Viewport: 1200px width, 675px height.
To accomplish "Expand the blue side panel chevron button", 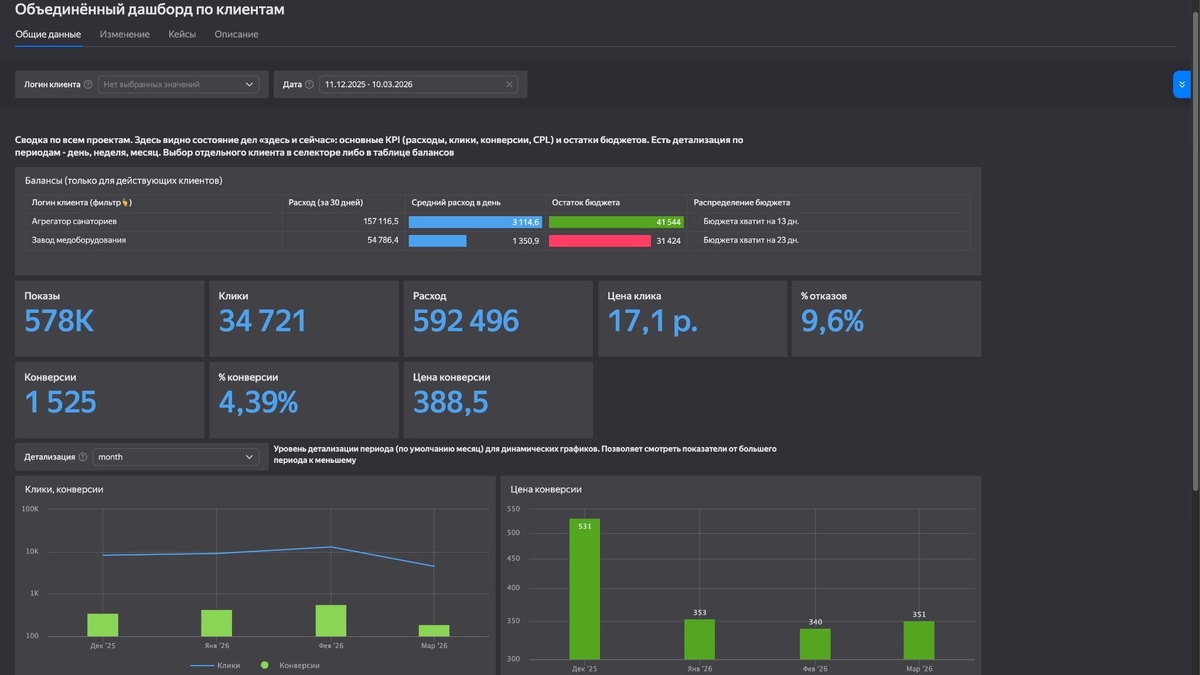I will (1182, 84).
